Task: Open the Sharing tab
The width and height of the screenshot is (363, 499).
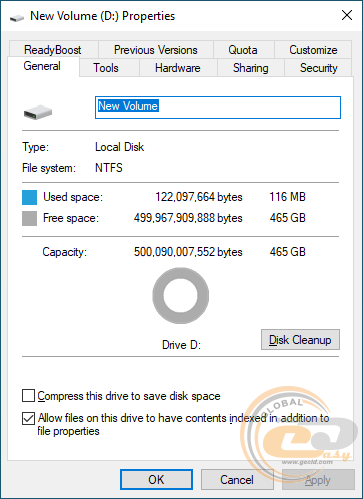Action: 251,68
